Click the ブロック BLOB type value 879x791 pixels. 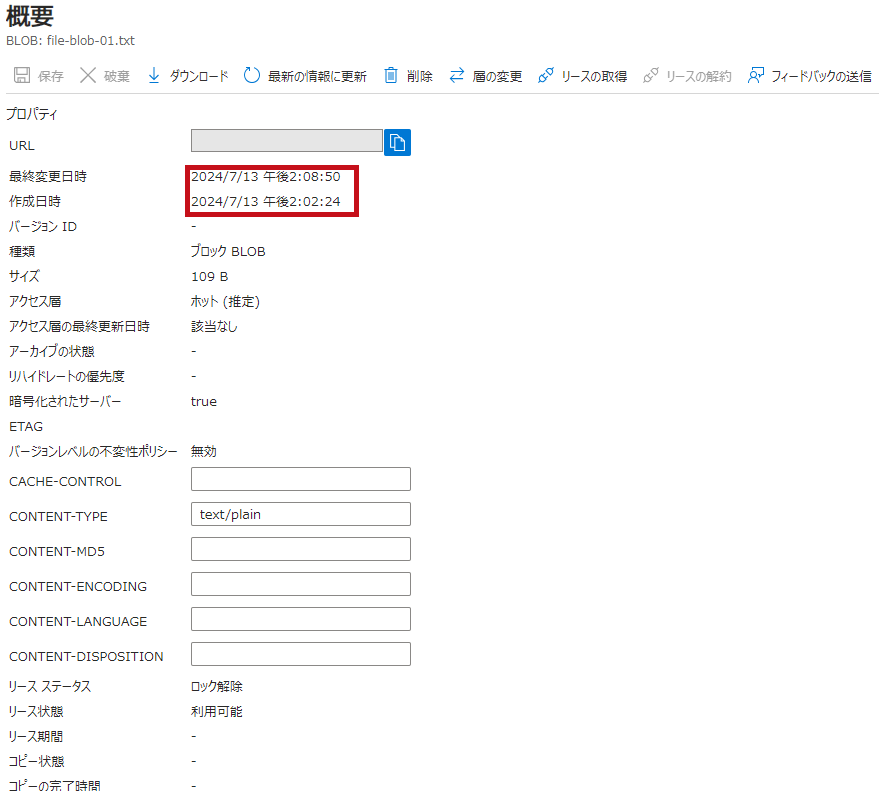[x=228, y=252]
